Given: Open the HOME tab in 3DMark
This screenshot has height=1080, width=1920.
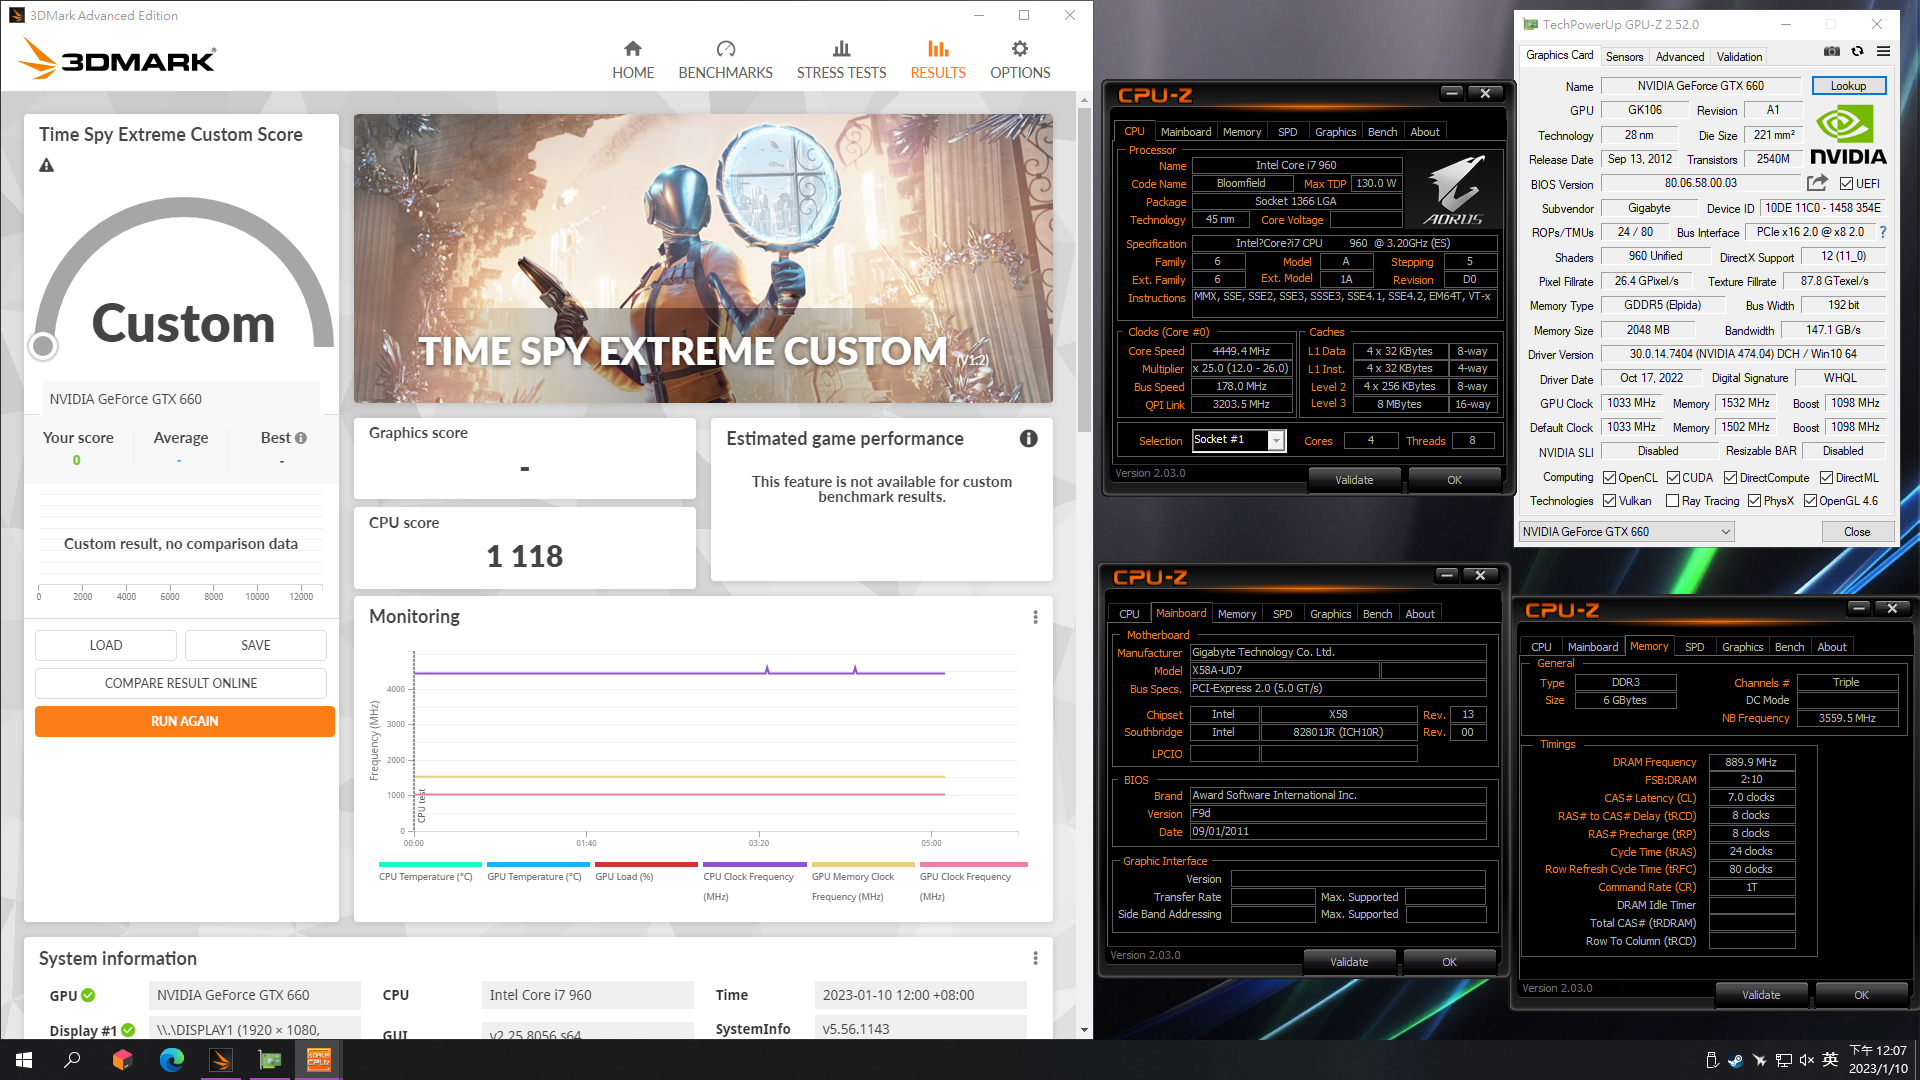Looking at the screenshot, I should [x=633, y=60].
